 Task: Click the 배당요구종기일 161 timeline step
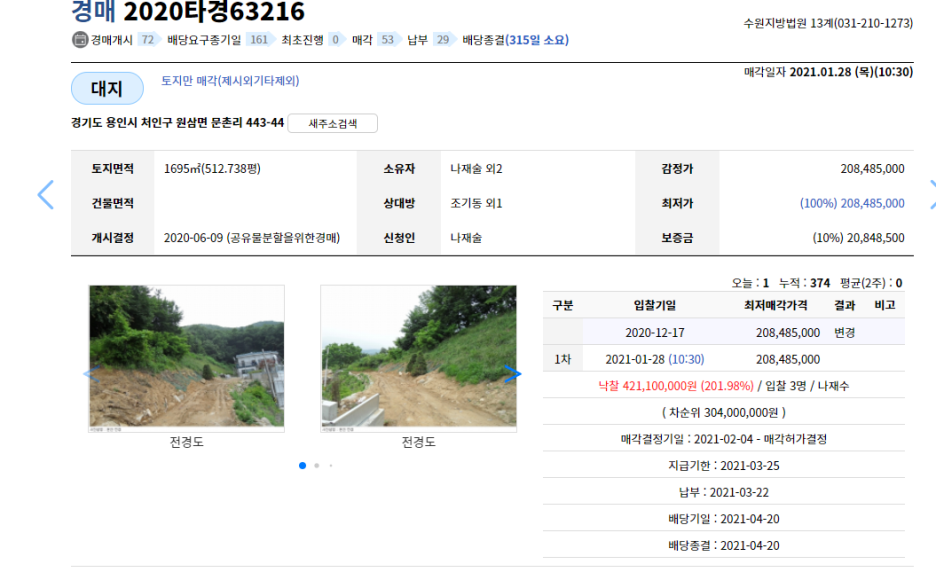[220, 40]
